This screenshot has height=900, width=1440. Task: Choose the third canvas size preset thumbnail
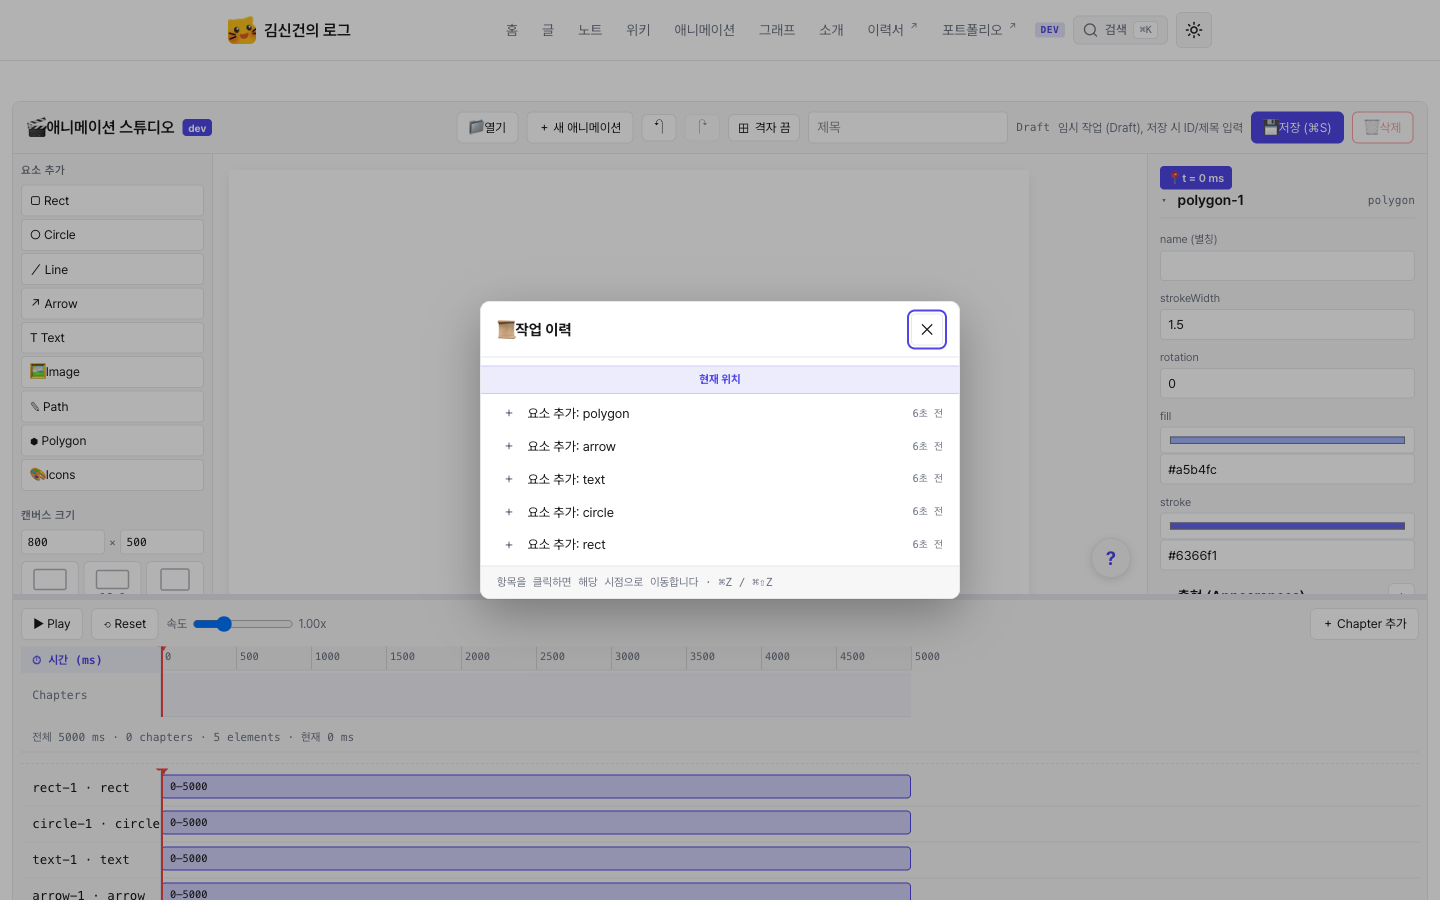175,579
